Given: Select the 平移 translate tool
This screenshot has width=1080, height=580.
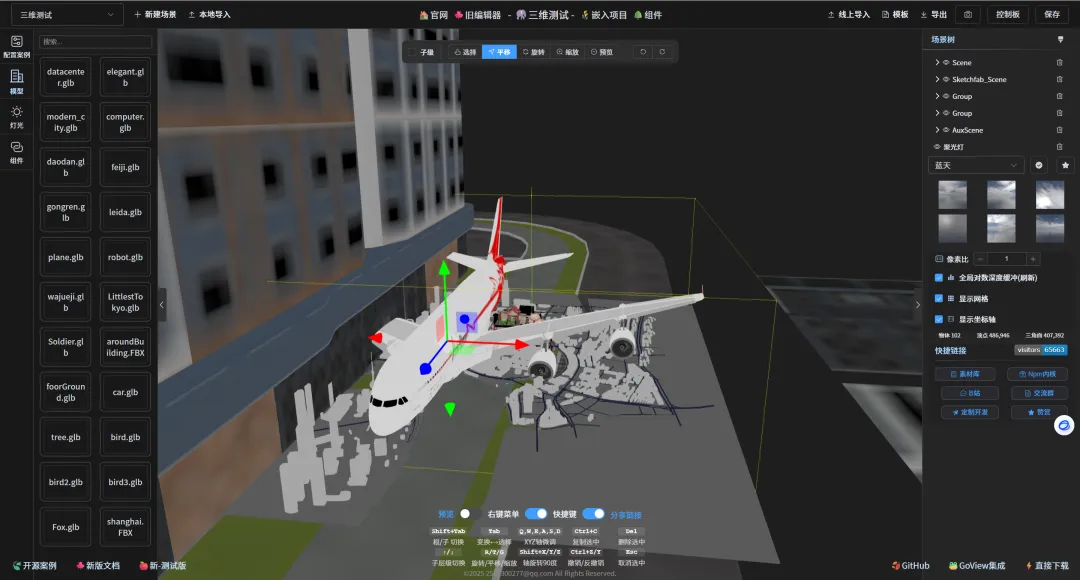Looking at the screenshot, I should [x=499, y=52].
